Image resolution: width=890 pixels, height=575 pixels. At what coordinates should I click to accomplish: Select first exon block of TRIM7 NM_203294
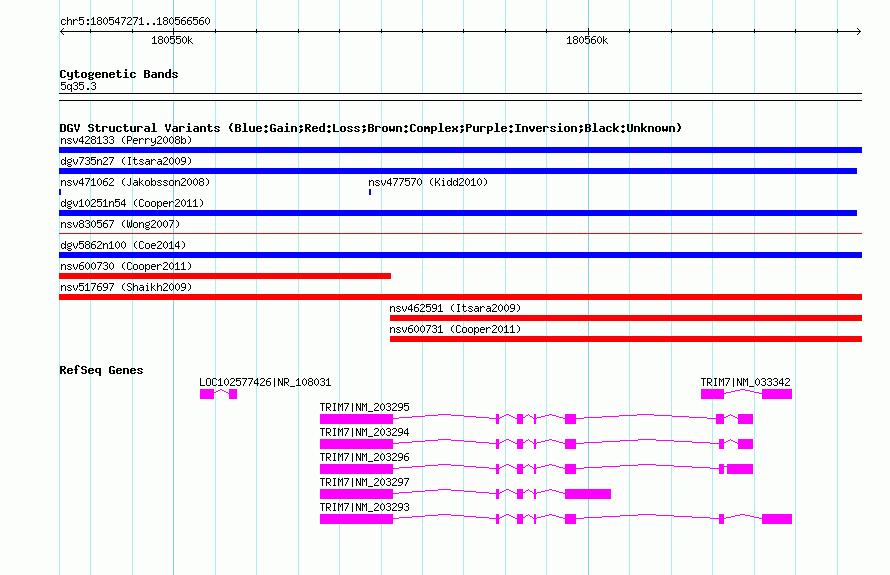pos(356,444)
